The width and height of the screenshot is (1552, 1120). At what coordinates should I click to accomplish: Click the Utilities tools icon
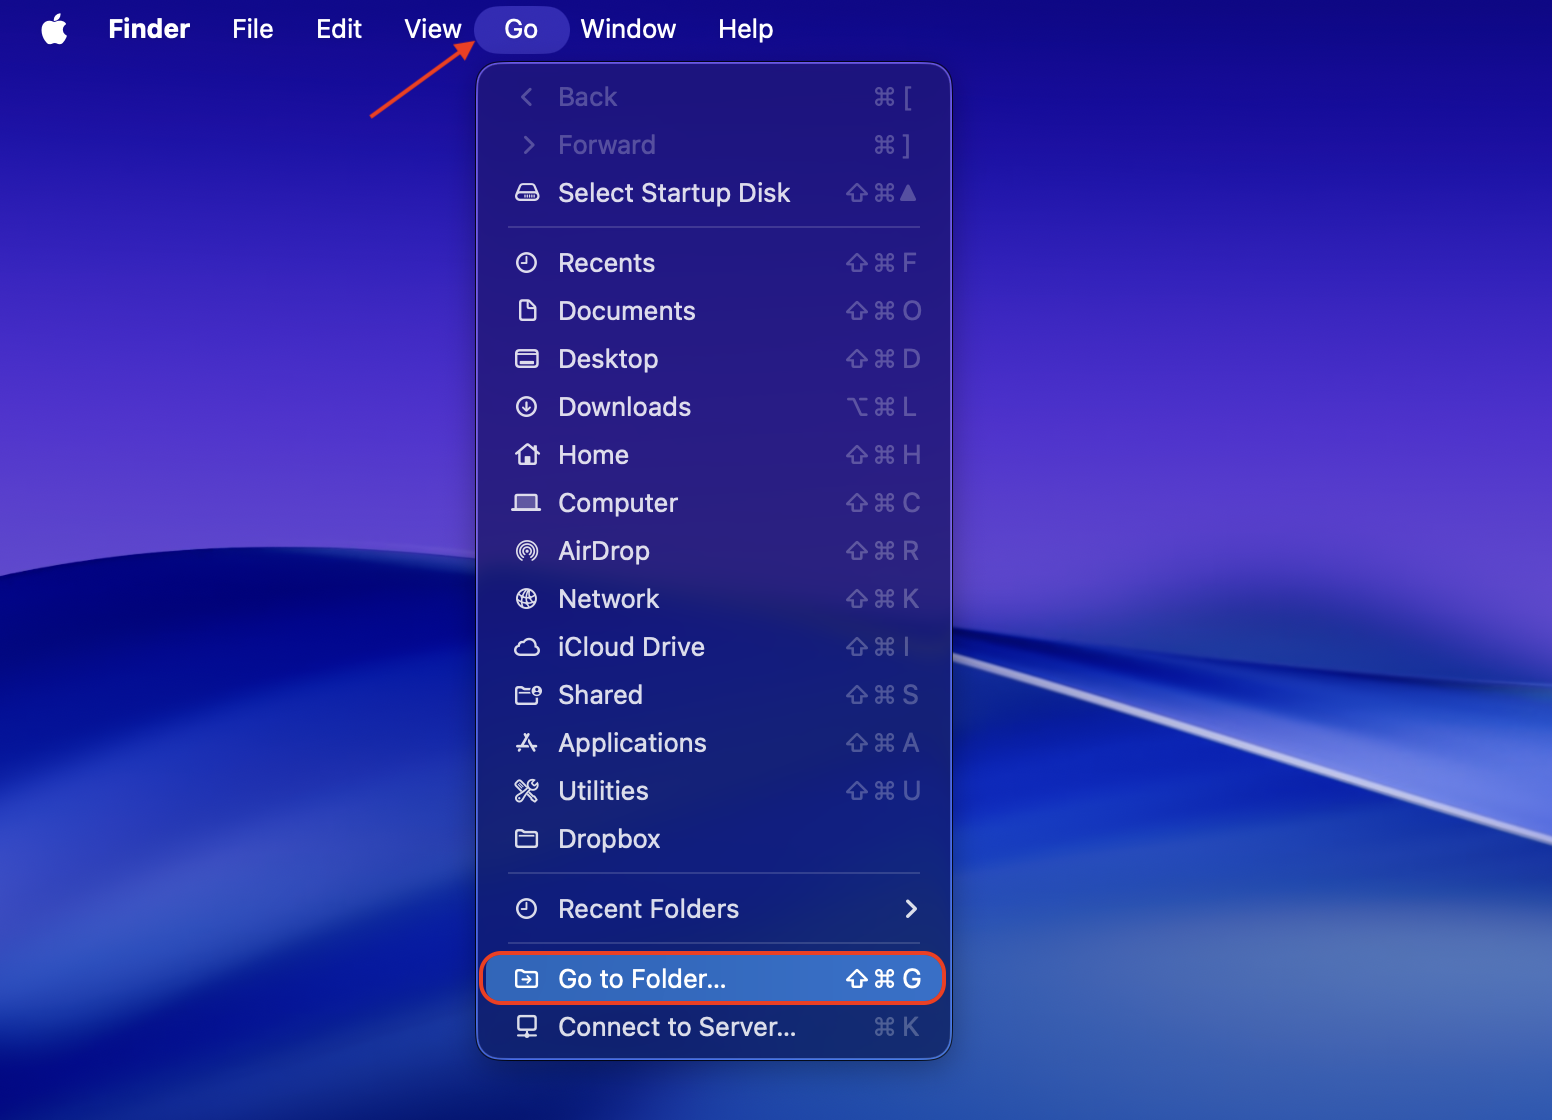click(527, 790)
